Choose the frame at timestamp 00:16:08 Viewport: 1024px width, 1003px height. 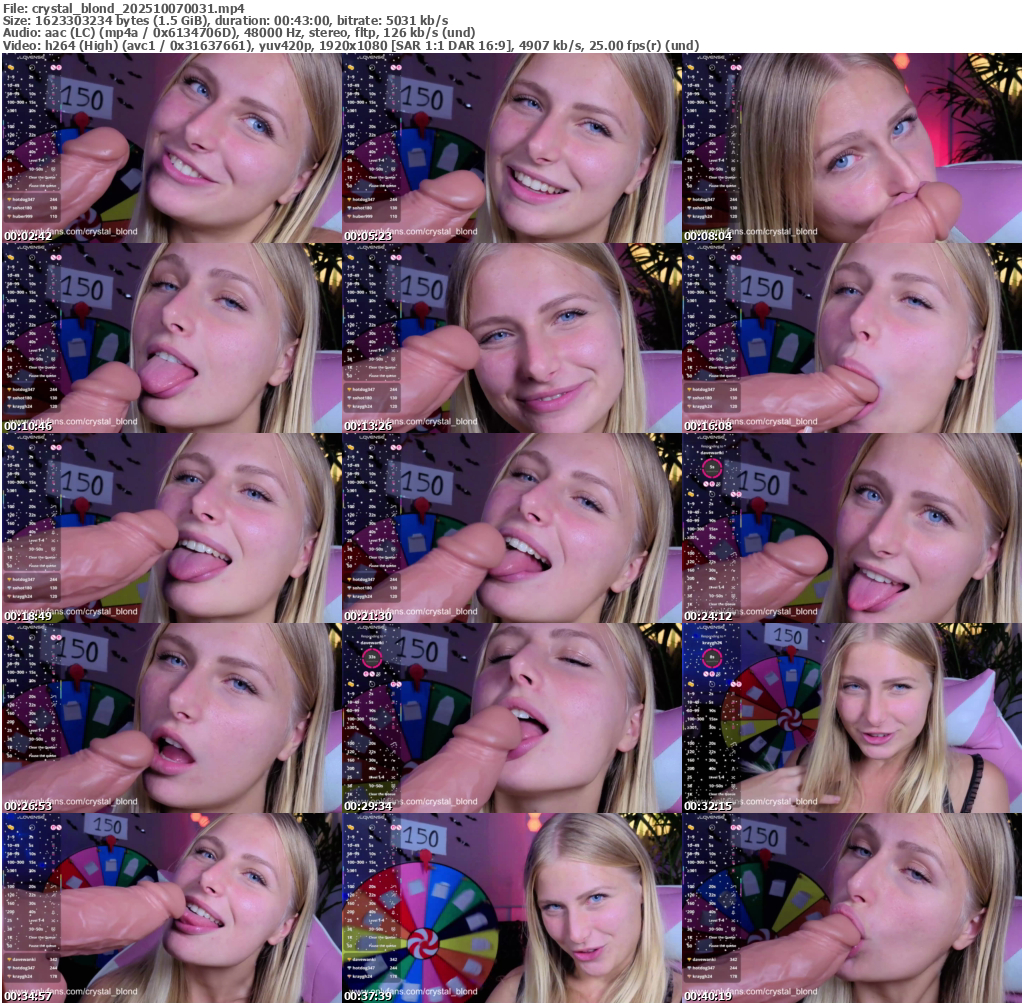pos(852,338)
